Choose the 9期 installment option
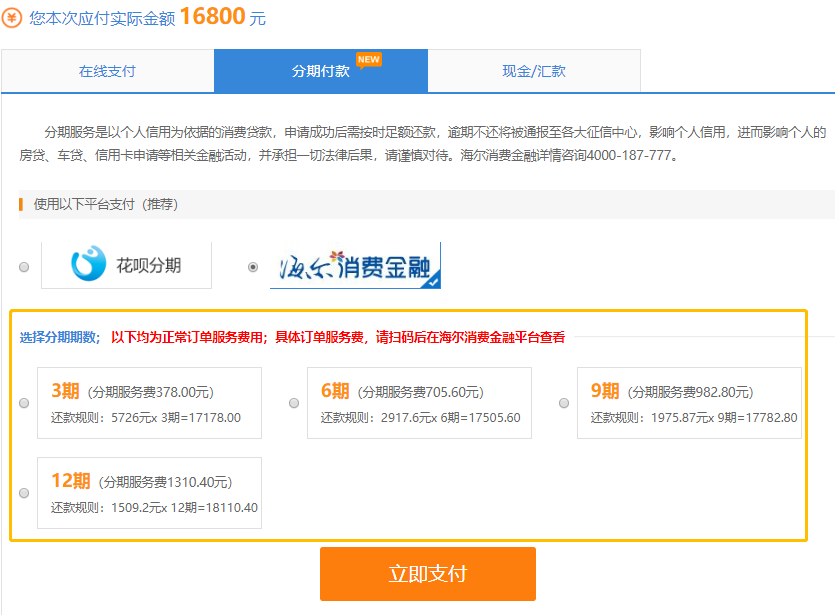The image size is (835, 615). pyautogui.click(x=563, y=402)
